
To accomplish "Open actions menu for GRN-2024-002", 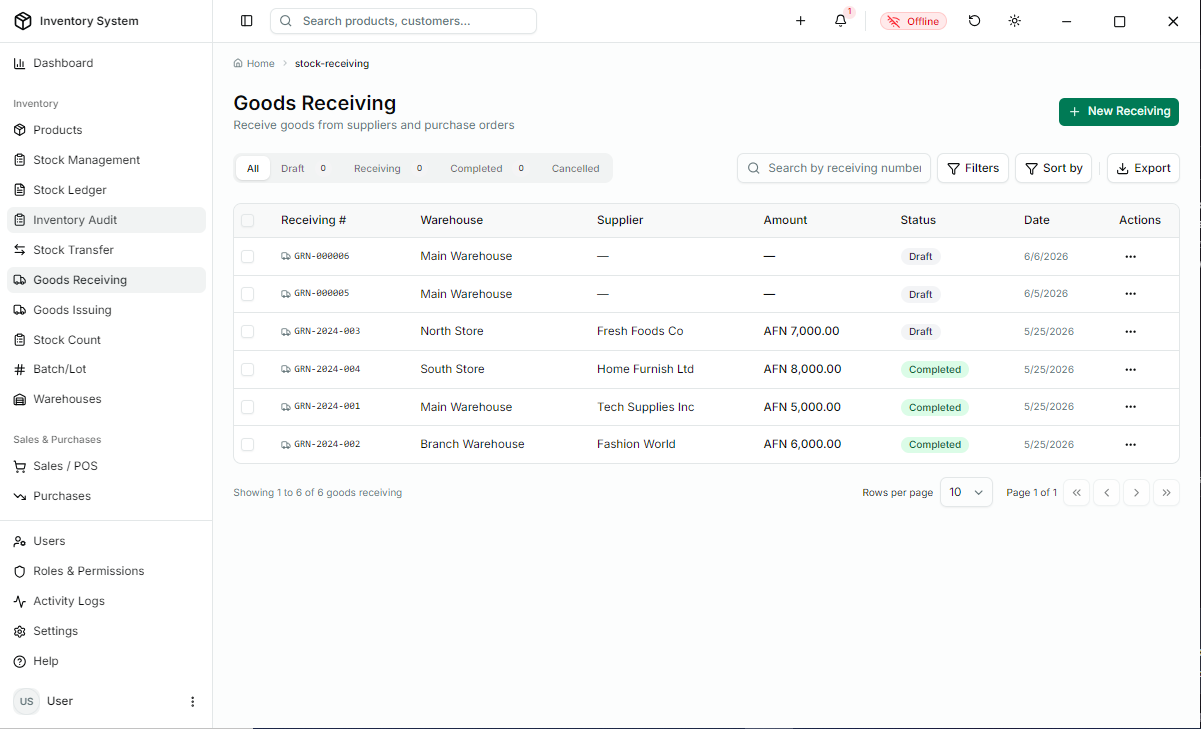I will click(x=1131, y=444).
